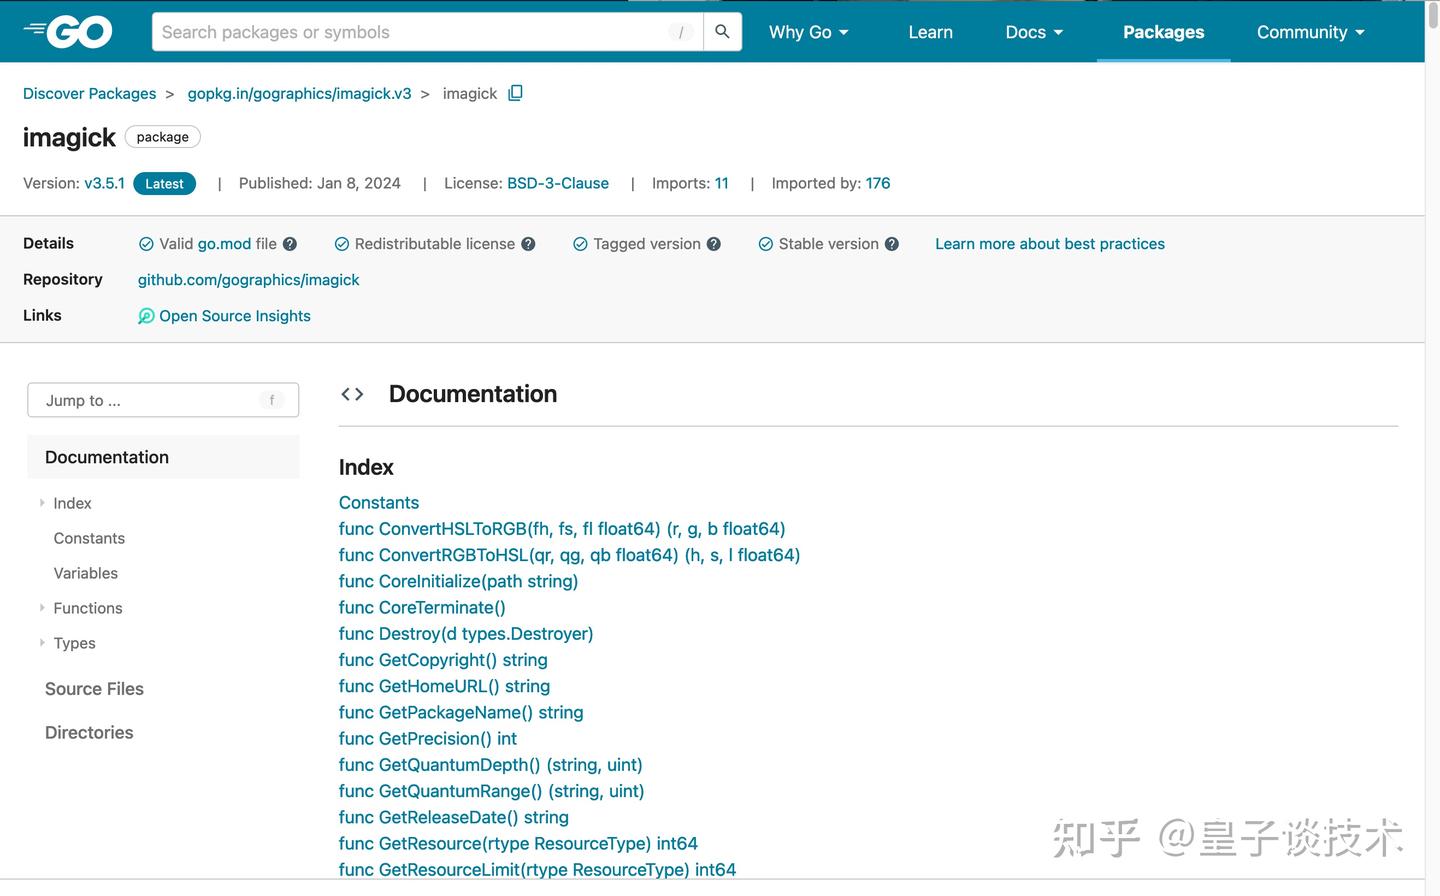This screenshot has height=896, width=1440.
Task: Click the copy path icon beside imagick breadcrumb
Action: click(515, 92)
